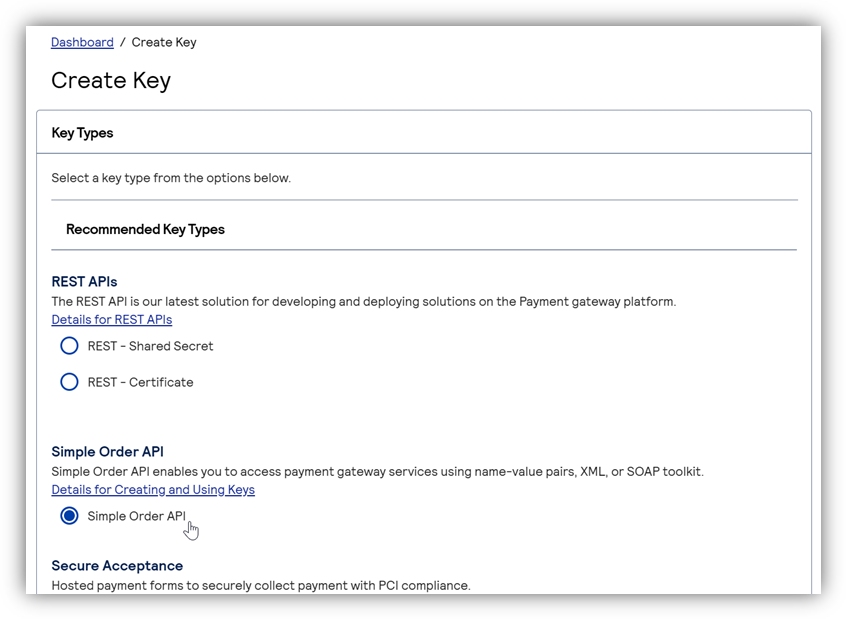Click the Simple Order API description sentence
846x619 pixels.
point(378,472)
